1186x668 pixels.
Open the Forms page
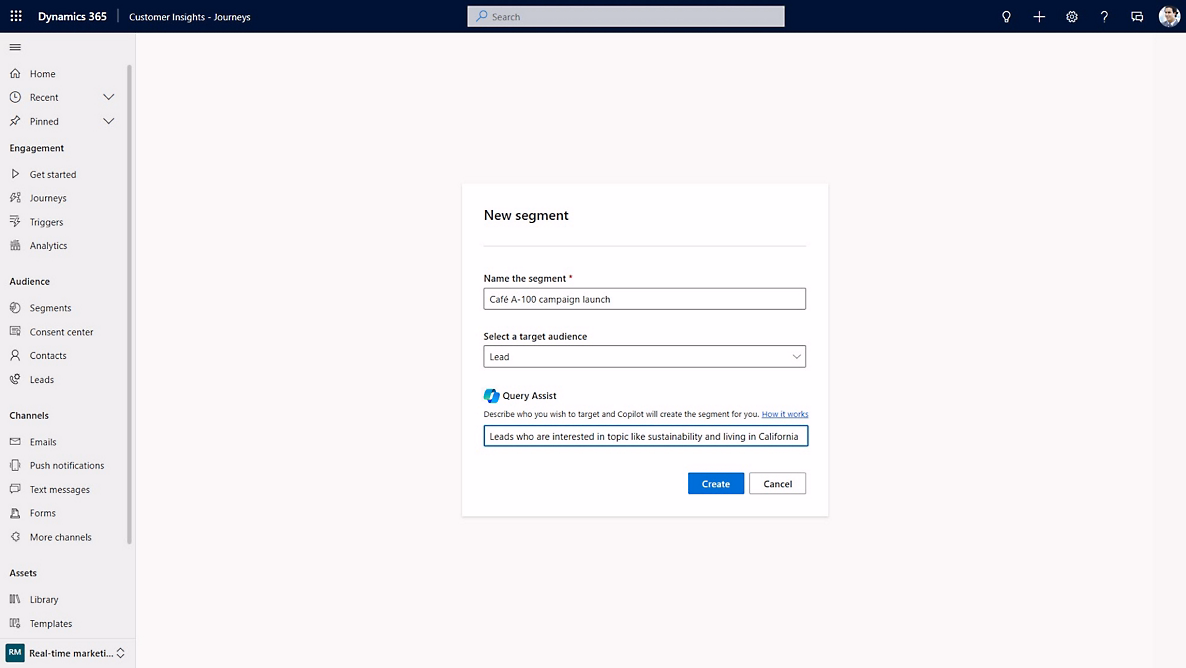[x=17, y=513]
